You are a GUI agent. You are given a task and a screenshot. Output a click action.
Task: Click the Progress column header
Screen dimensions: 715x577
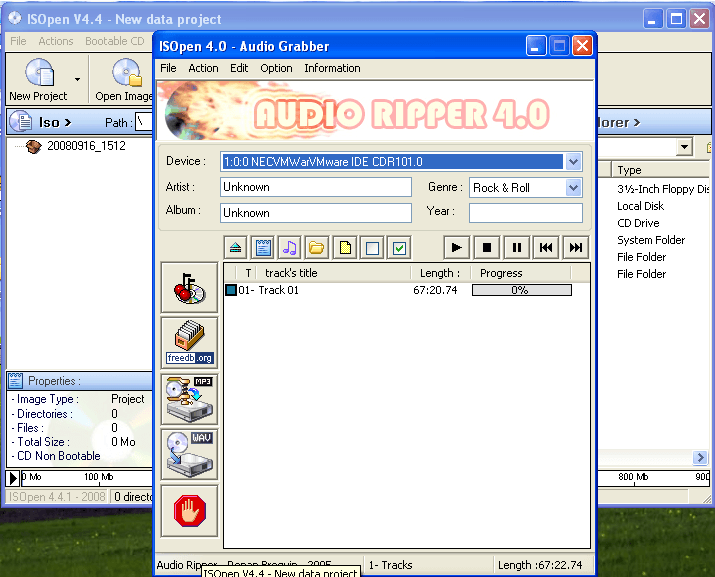(x=520, y=273)
